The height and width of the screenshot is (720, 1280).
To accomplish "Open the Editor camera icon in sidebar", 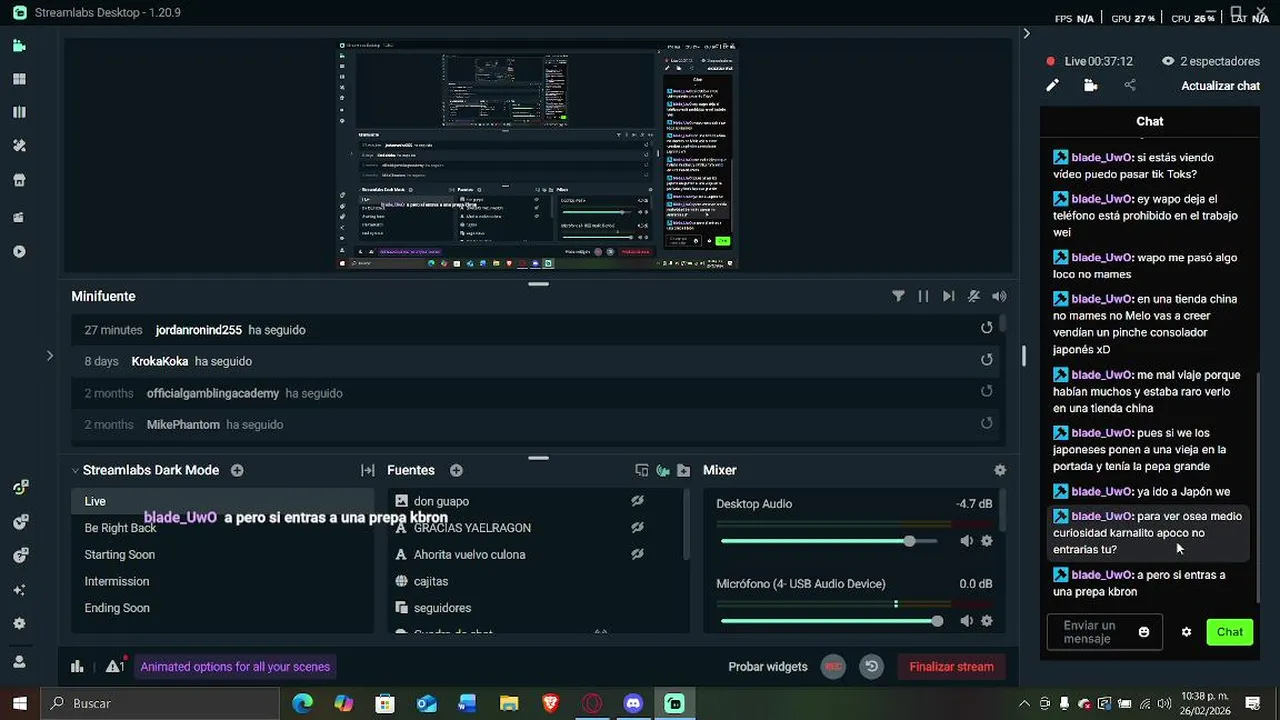I will point(19,46).
